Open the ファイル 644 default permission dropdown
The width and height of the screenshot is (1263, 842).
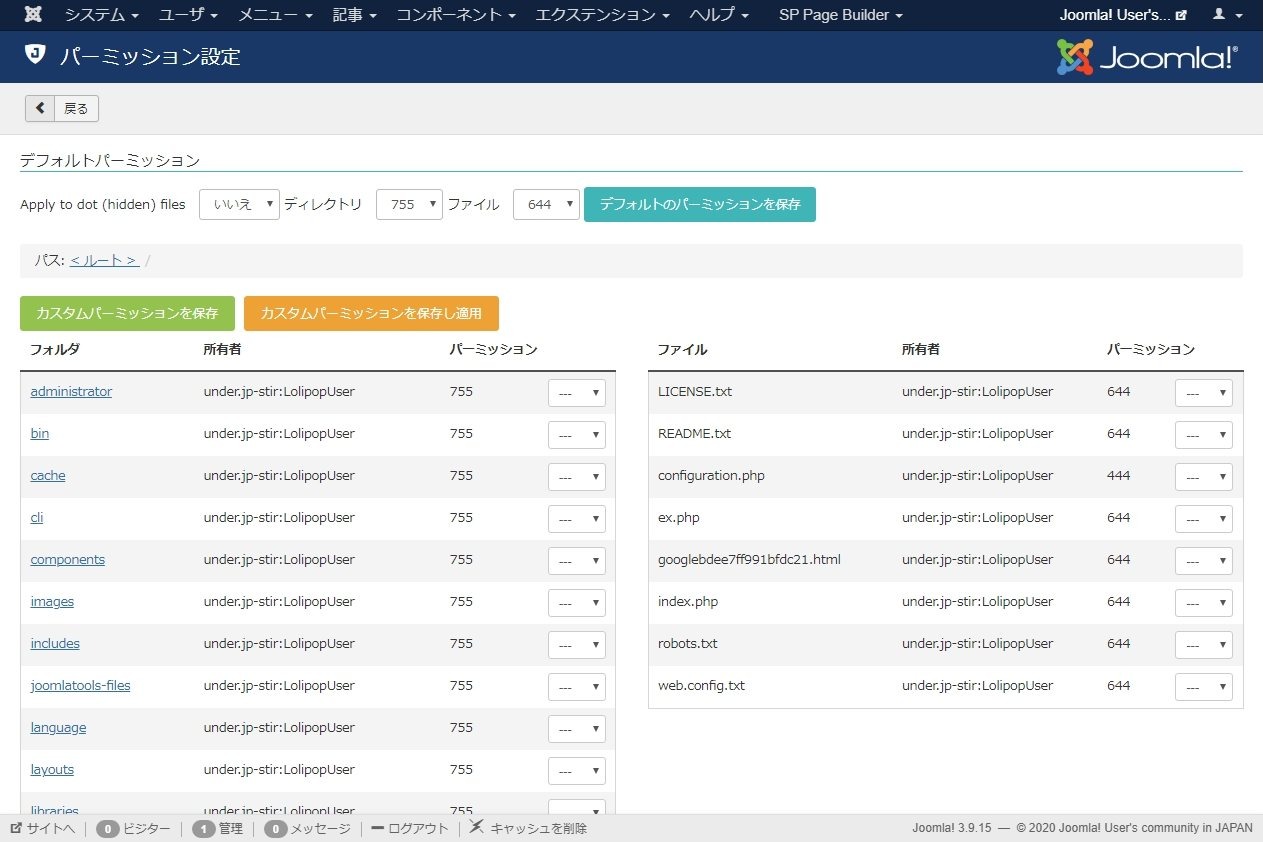[546, 204]
